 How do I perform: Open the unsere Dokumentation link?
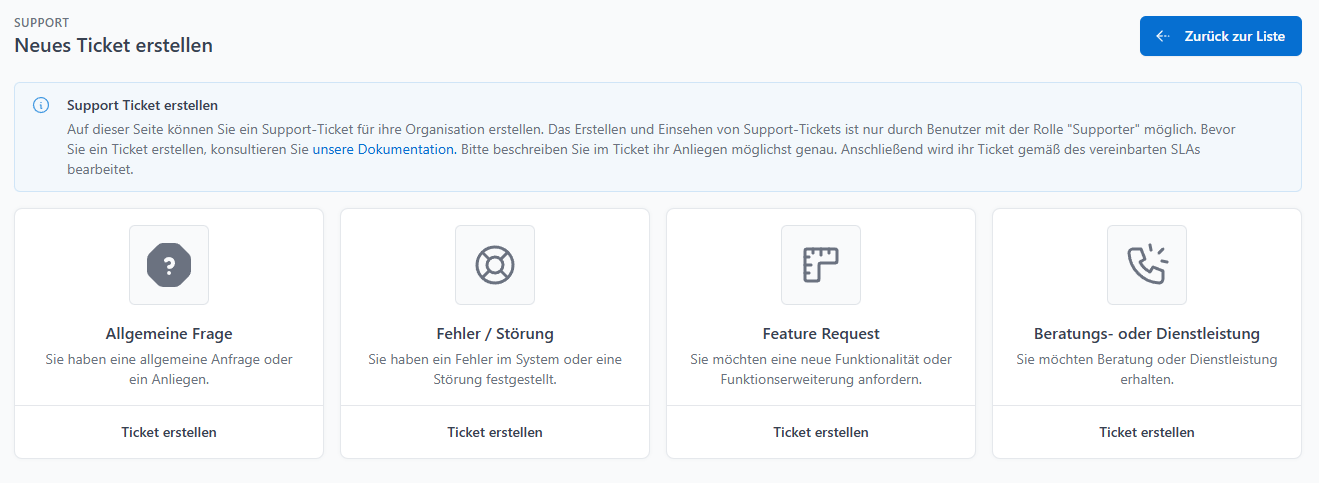pos(384,149)
